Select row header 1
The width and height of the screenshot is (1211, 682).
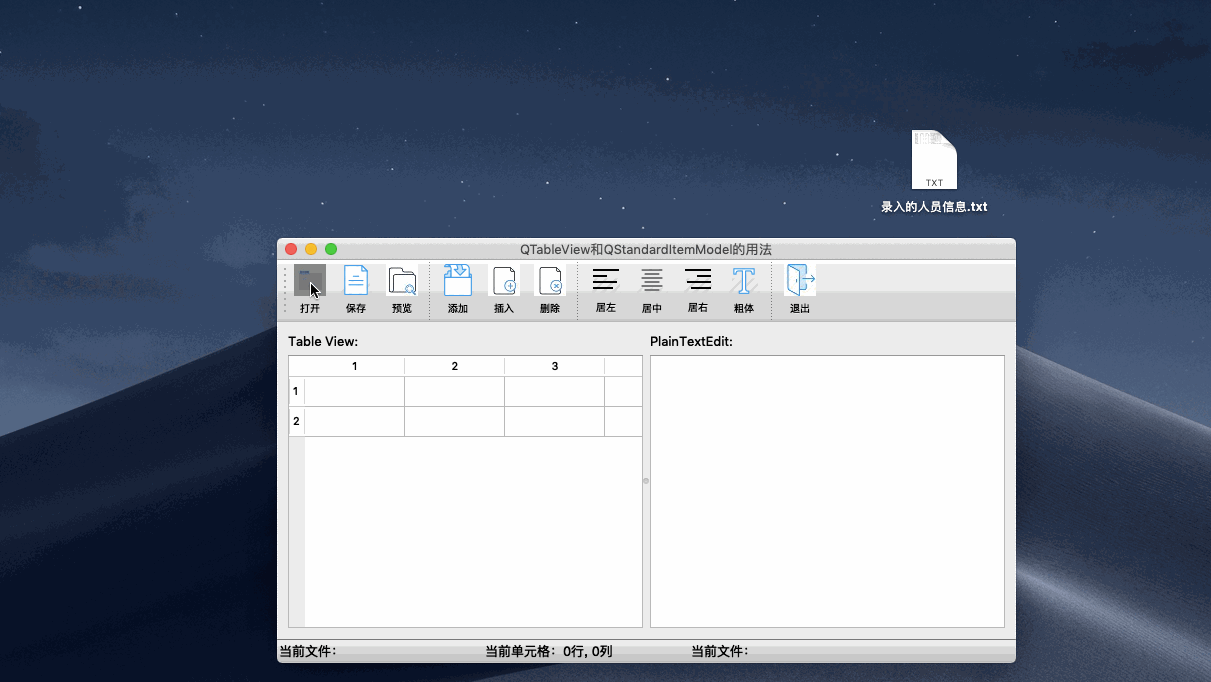click(296, 391)
